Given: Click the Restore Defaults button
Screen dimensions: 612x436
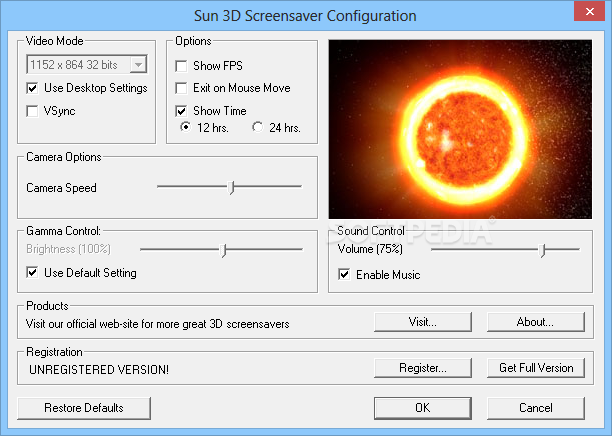Looking at the screenshot, I should tap(84, 408).
